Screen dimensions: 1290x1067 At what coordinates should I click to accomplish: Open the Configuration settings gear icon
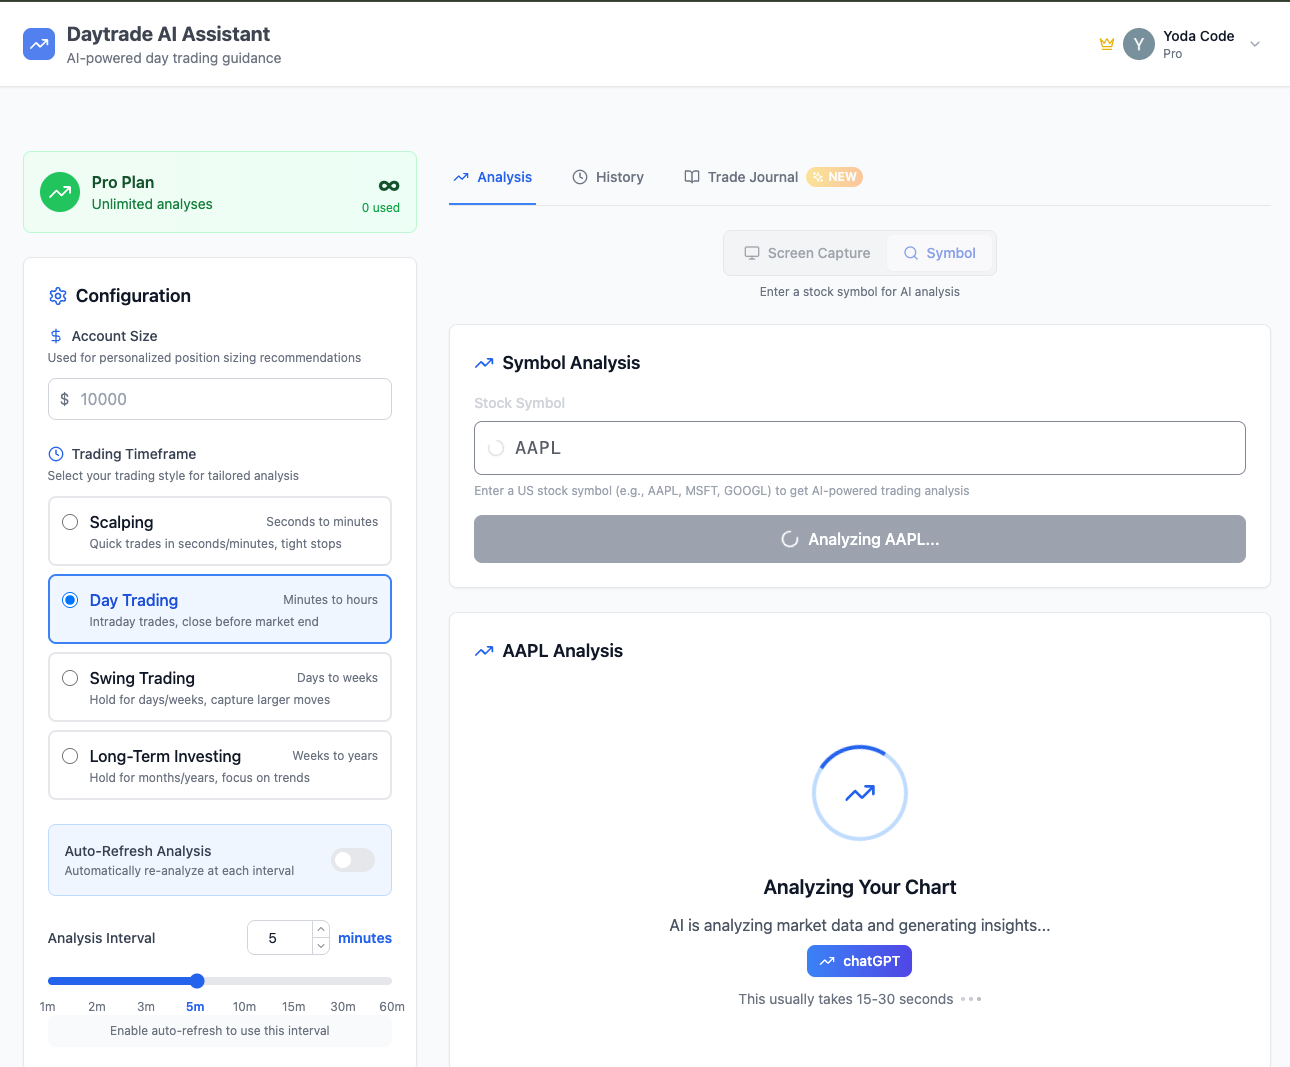(57, 296)
